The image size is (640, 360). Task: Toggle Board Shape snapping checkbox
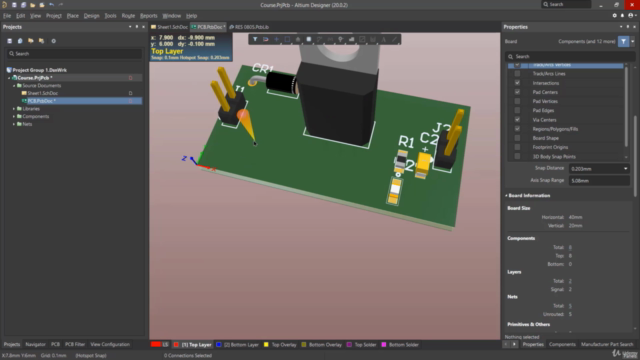pos(517,138)
